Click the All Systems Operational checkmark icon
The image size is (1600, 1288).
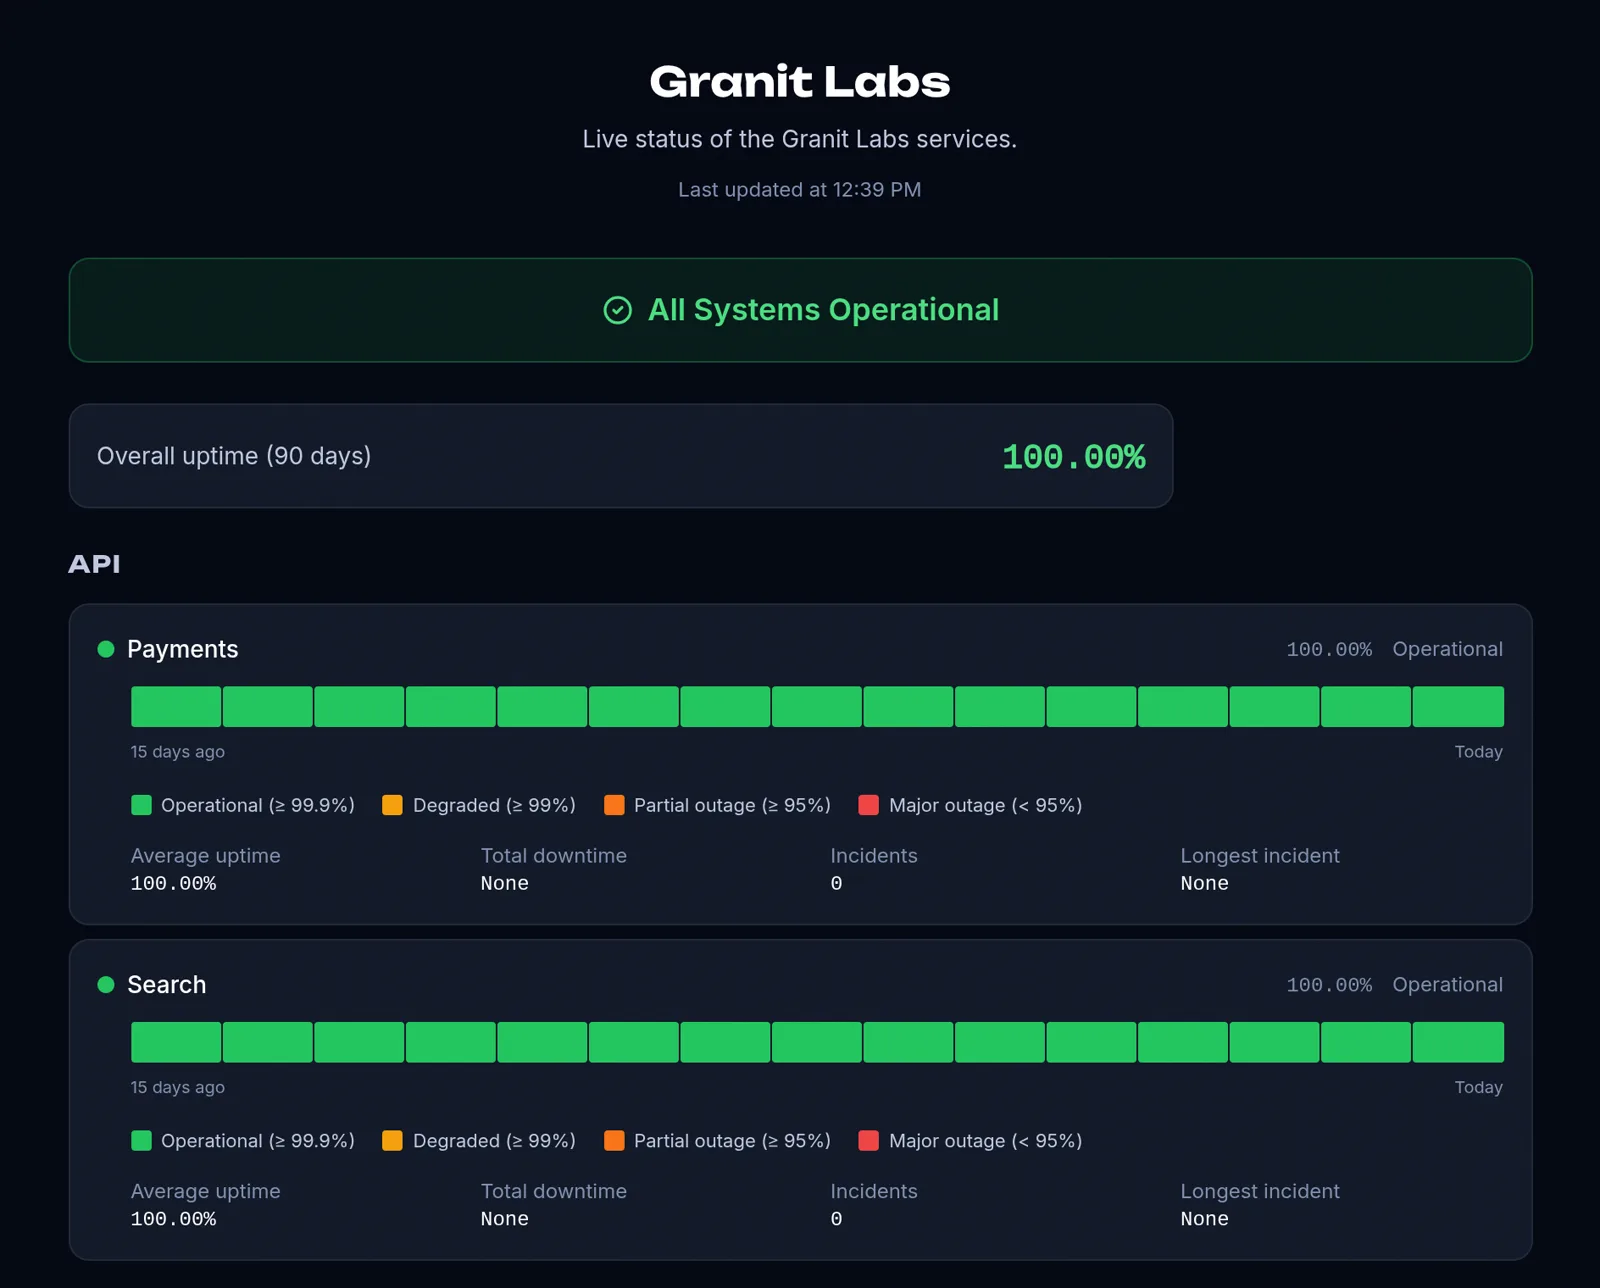tap(618, 310)
